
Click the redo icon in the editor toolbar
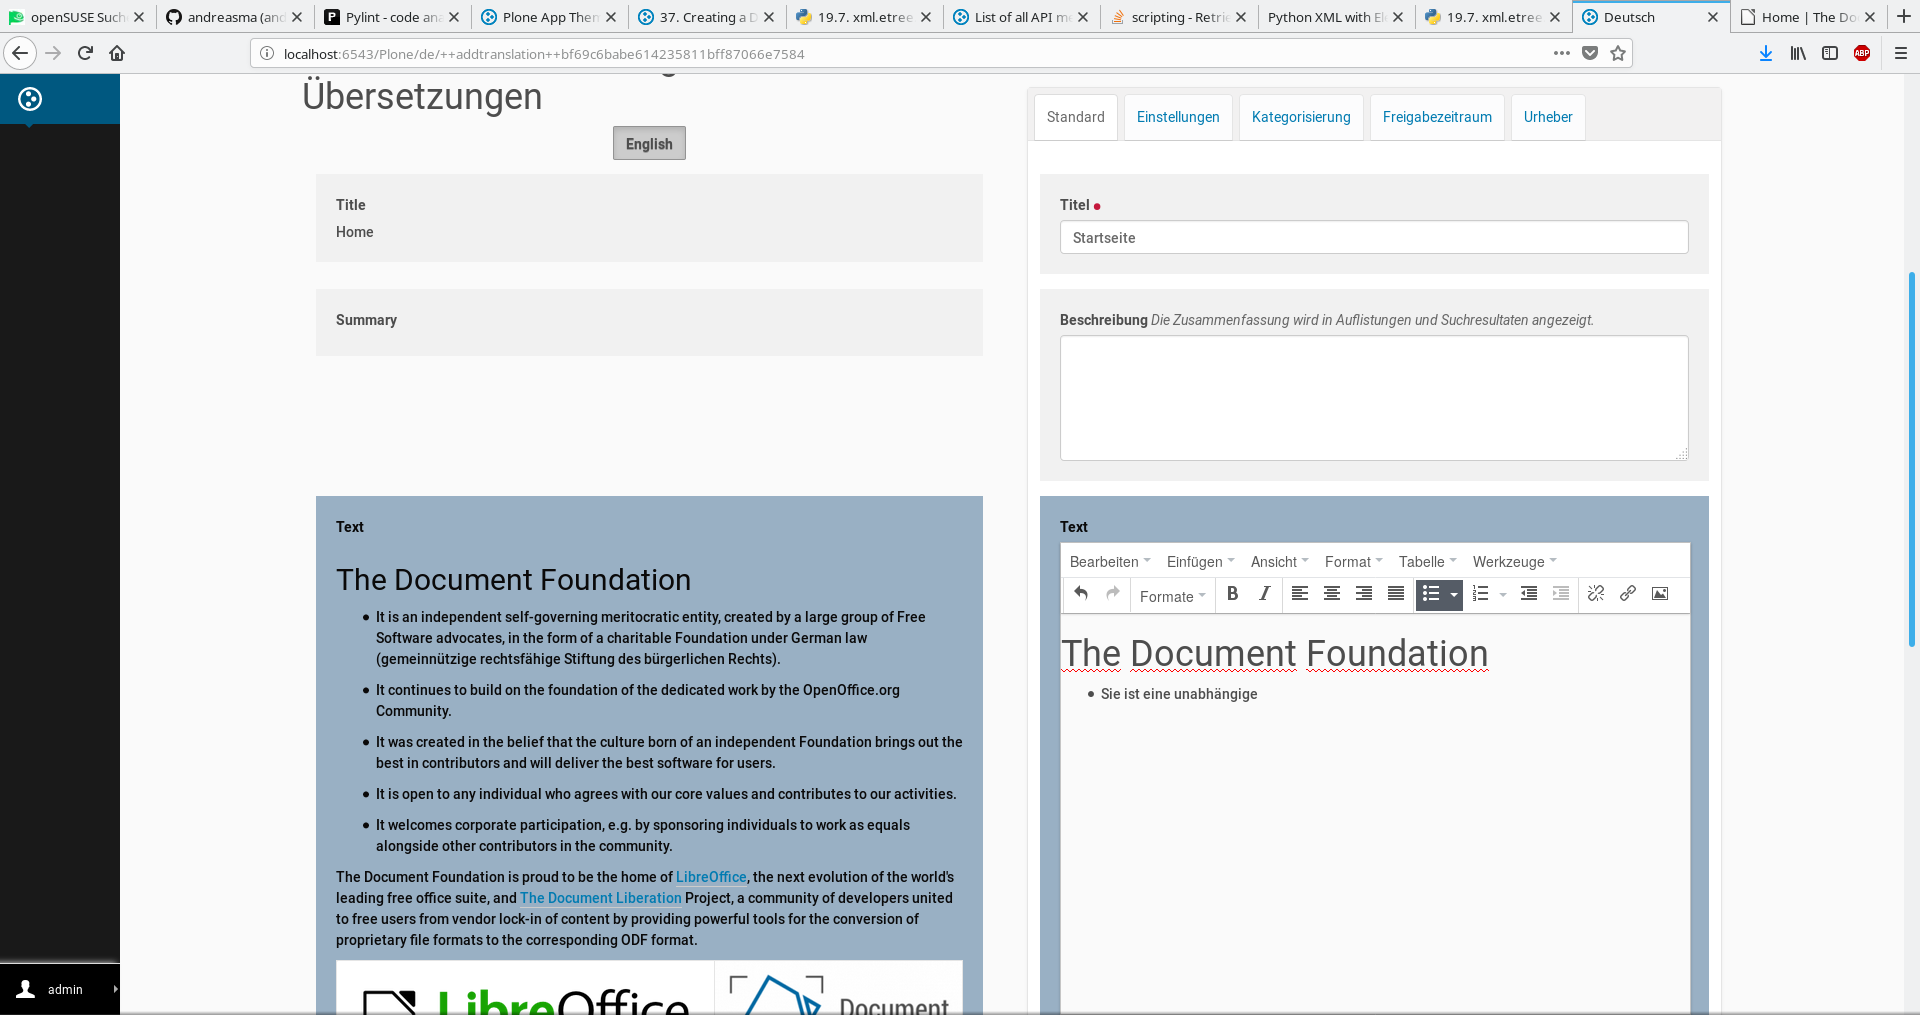click(x=1113, y=594)
